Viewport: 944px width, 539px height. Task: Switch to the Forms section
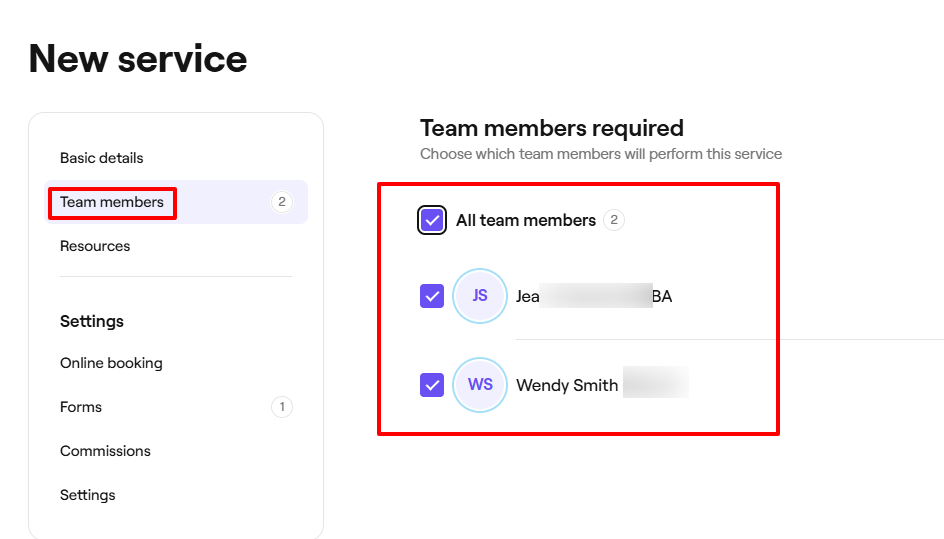[x=81, y=407]
